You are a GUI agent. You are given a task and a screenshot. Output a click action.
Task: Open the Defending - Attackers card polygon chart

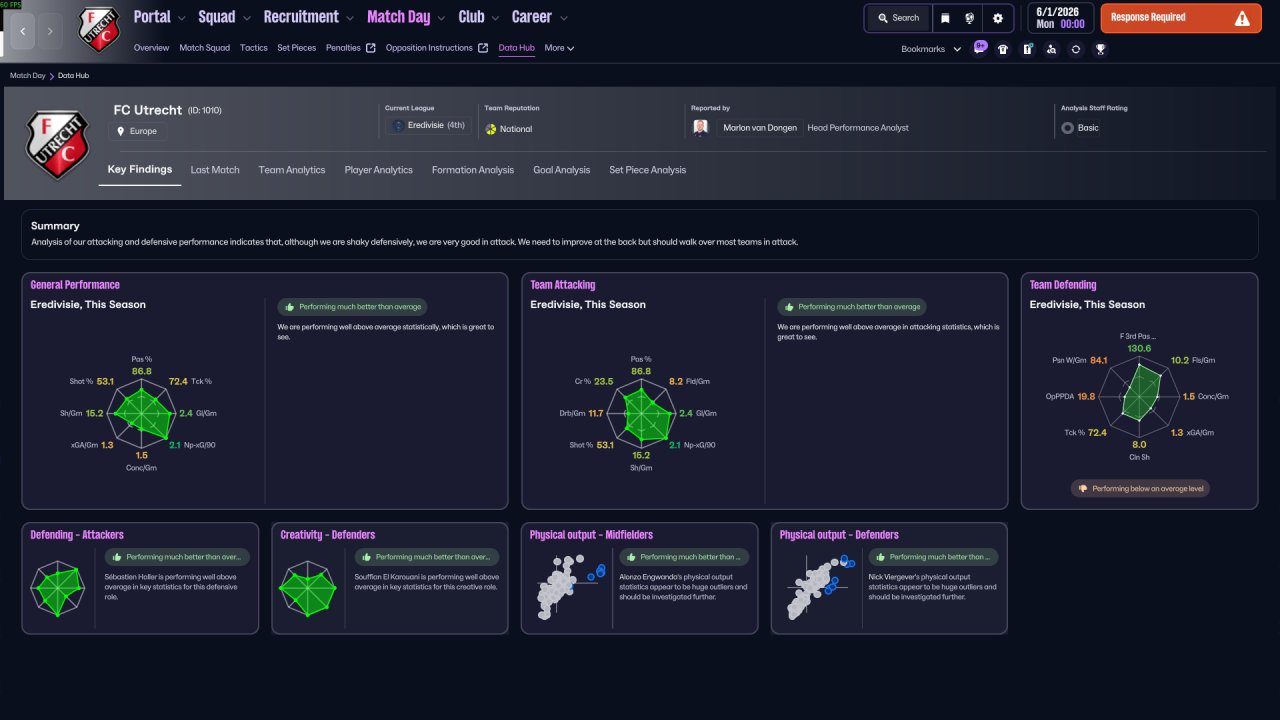coord(59,588)
